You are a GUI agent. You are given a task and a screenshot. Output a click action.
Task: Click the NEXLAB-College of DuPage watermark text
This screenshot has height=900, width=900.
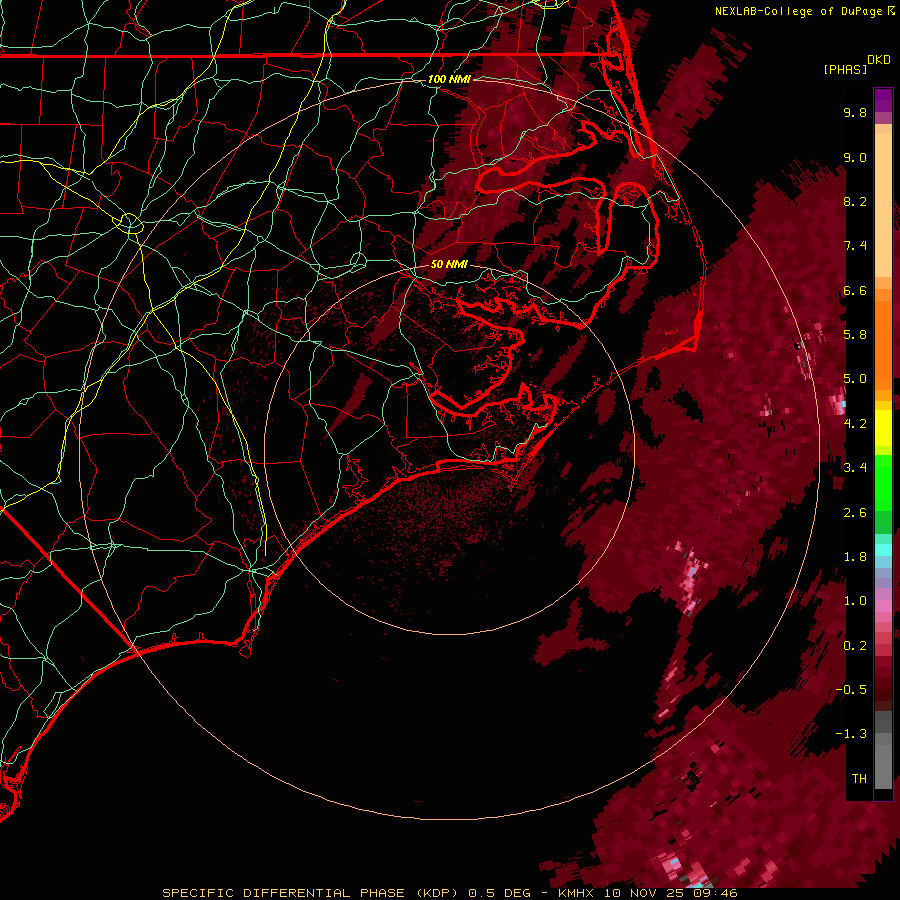(x=804, y=11)
